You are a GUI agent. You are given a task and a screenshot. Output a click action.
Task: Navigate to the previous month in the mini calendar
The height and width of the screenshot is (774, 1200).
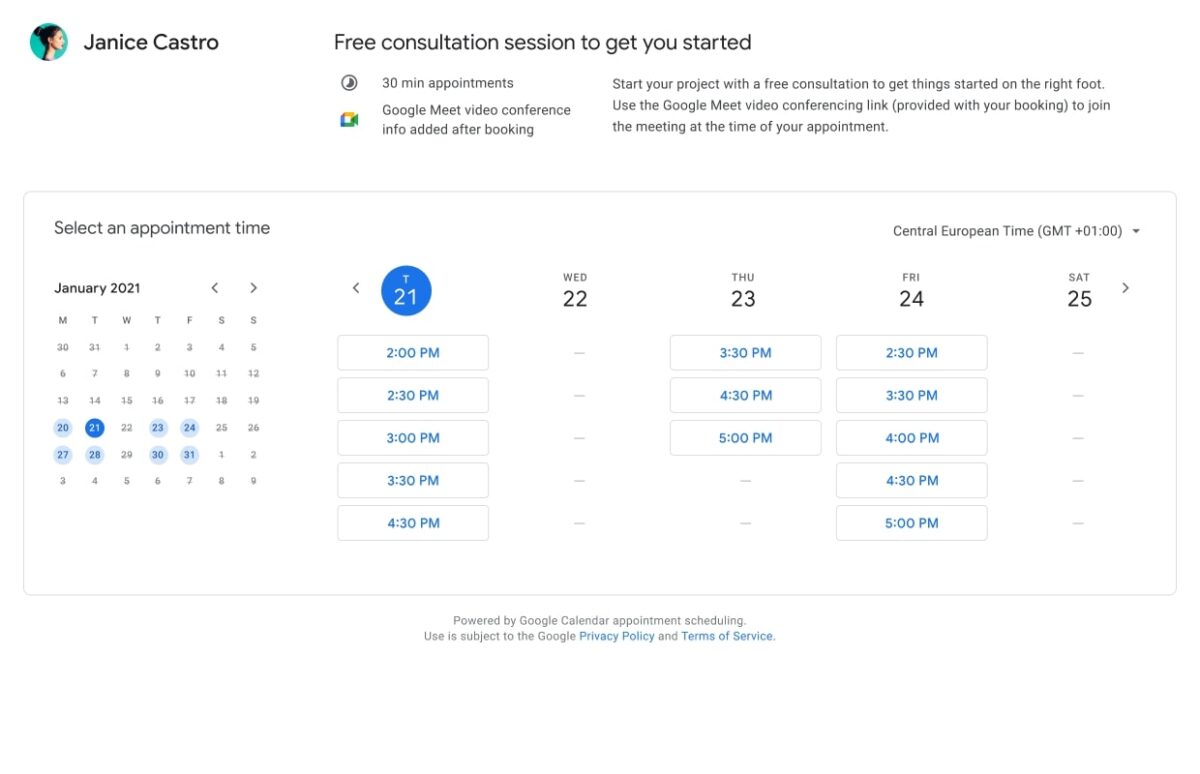coord(214,288)
